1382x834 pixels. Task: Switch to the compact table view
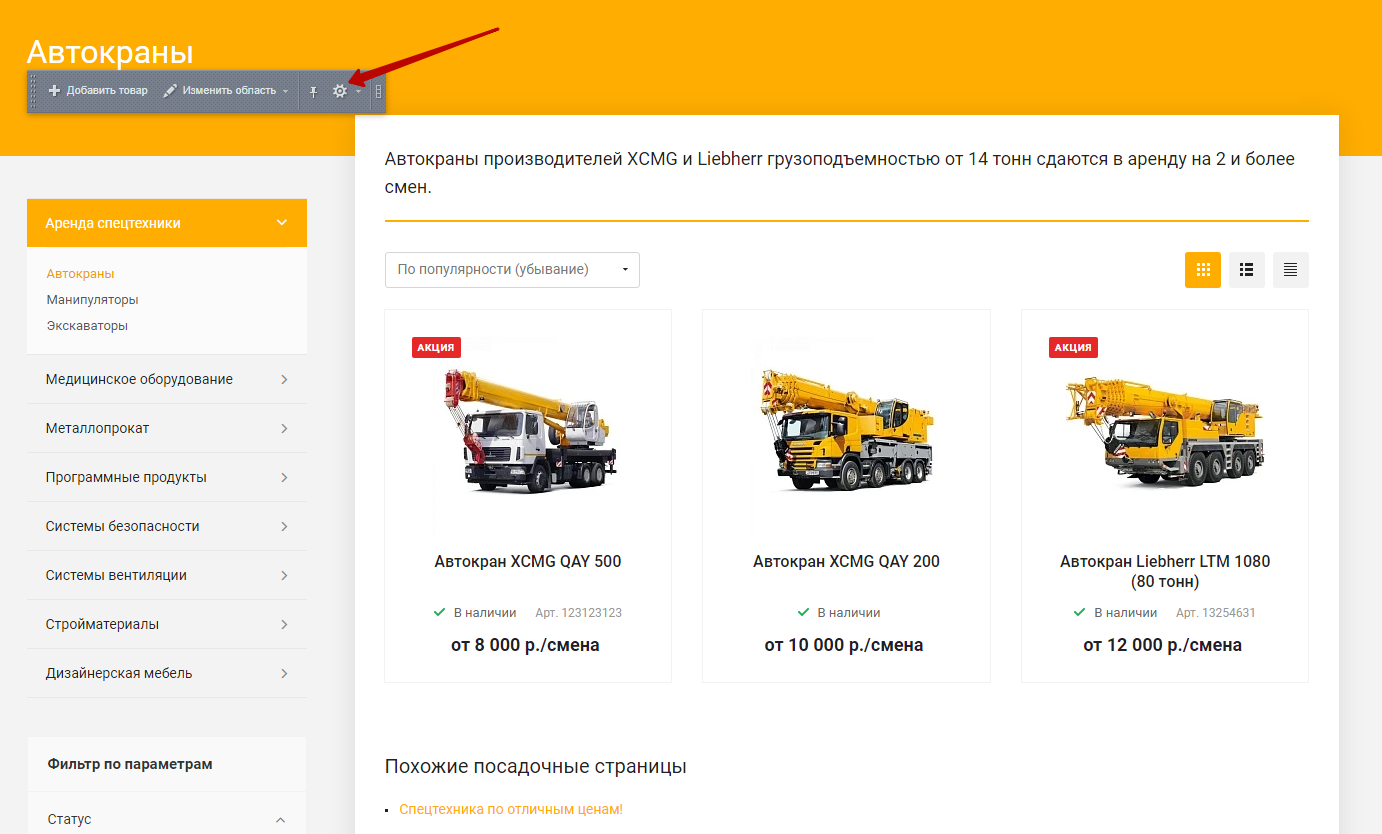click(x=1291, y=270)
